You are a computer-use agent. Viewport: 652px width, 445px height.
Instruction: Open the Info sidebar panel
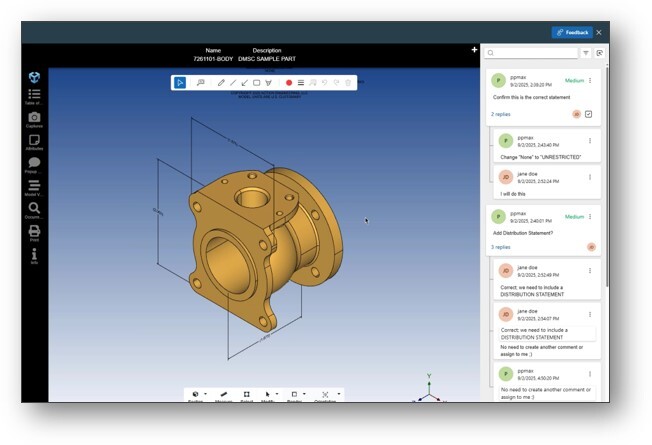[x=34, y=255]
